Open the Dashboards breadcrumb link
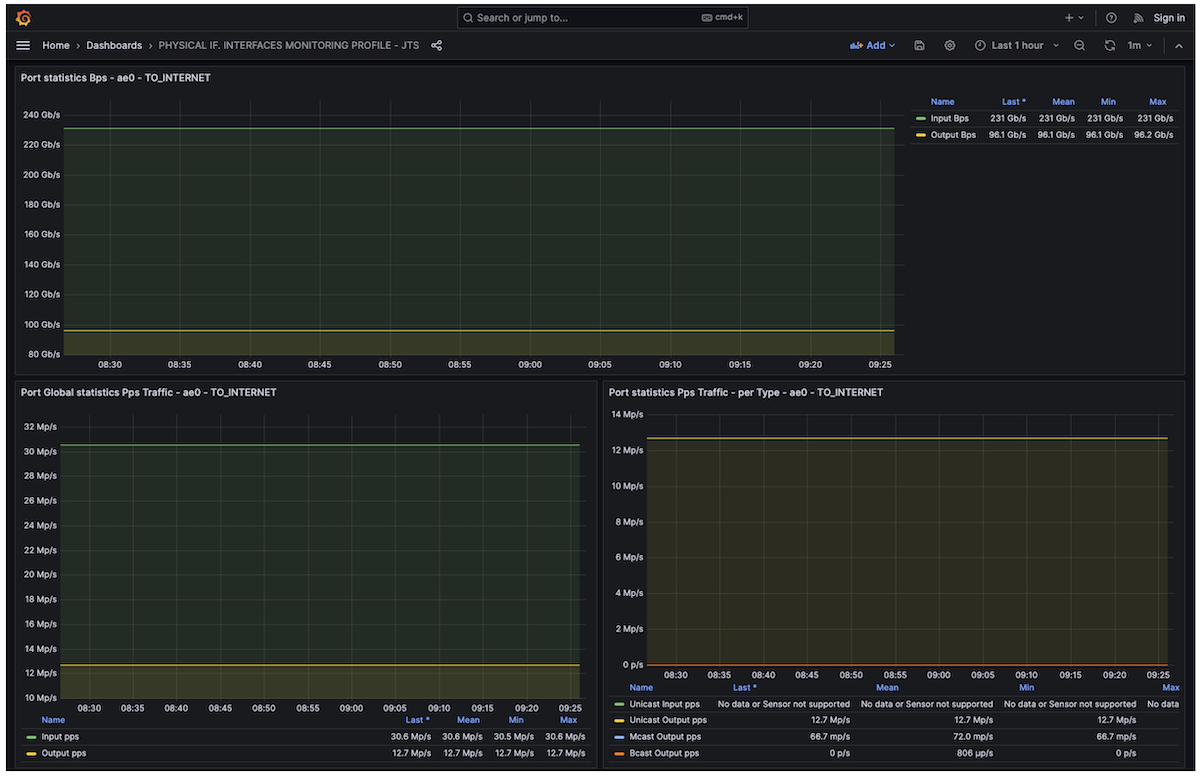 coord(113,45)
